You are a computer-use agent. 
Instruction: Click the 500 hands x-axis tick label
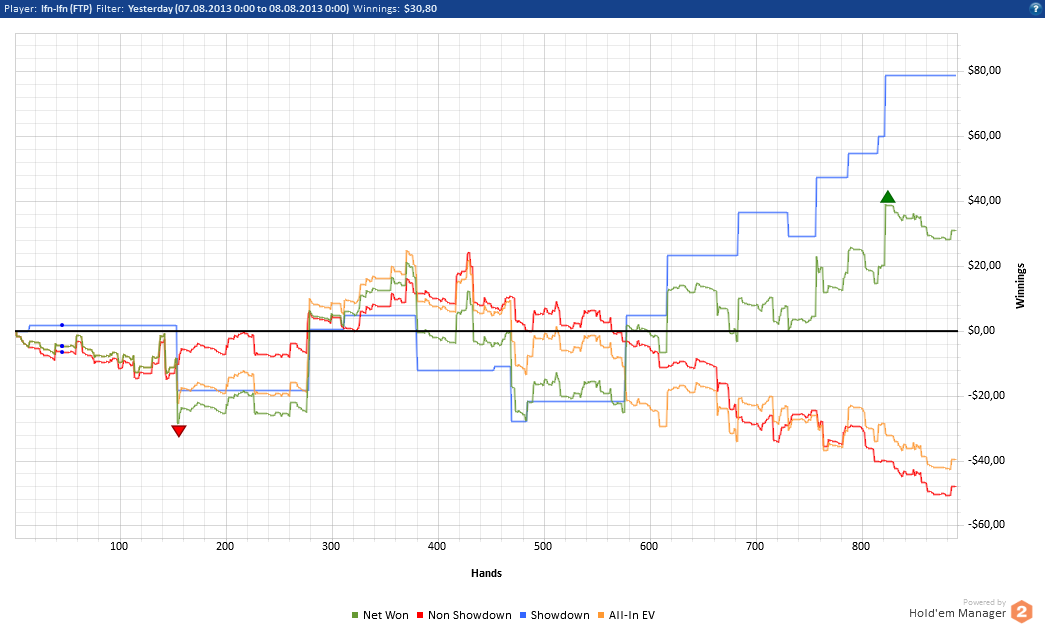(543, 546)
